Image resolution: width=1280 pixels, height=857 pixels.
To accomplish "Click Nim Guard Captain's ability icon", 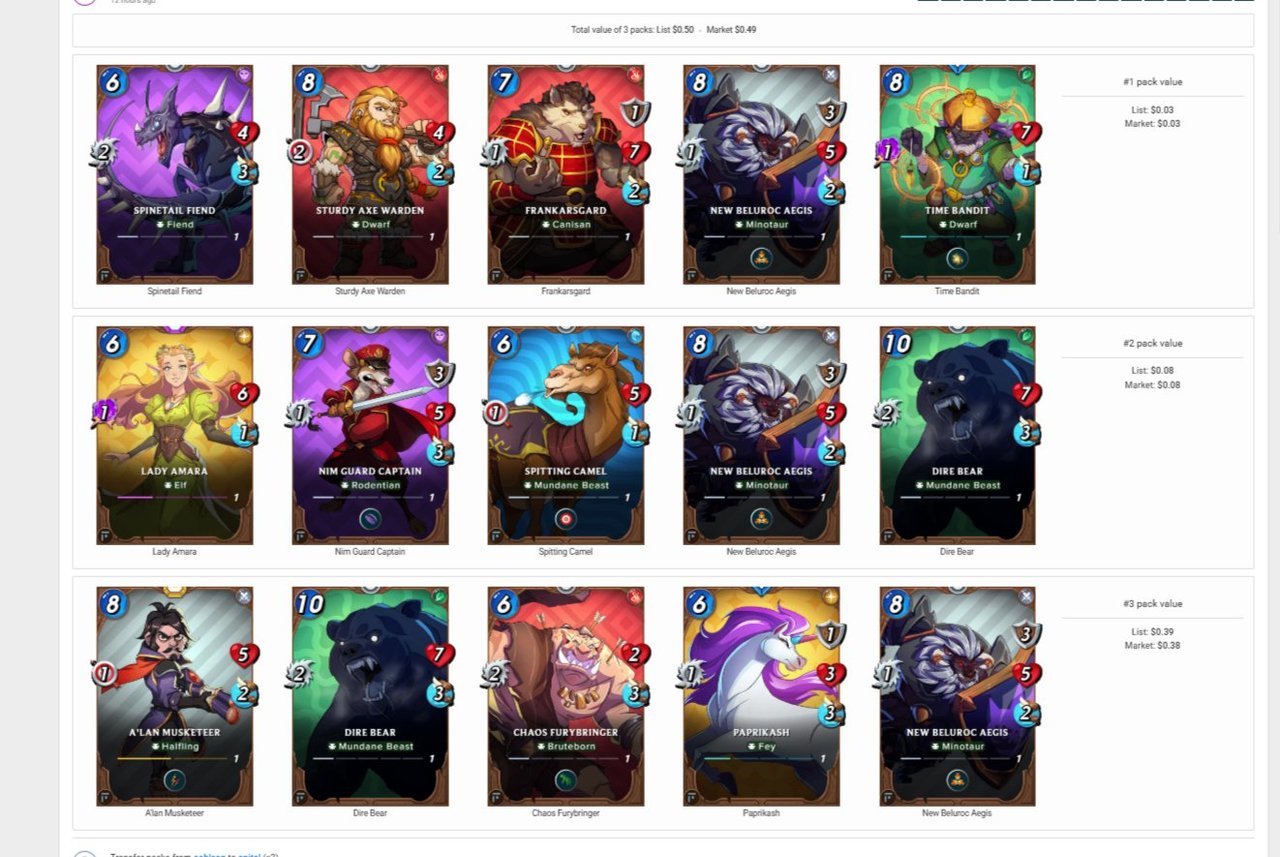I will click(370, 519).
